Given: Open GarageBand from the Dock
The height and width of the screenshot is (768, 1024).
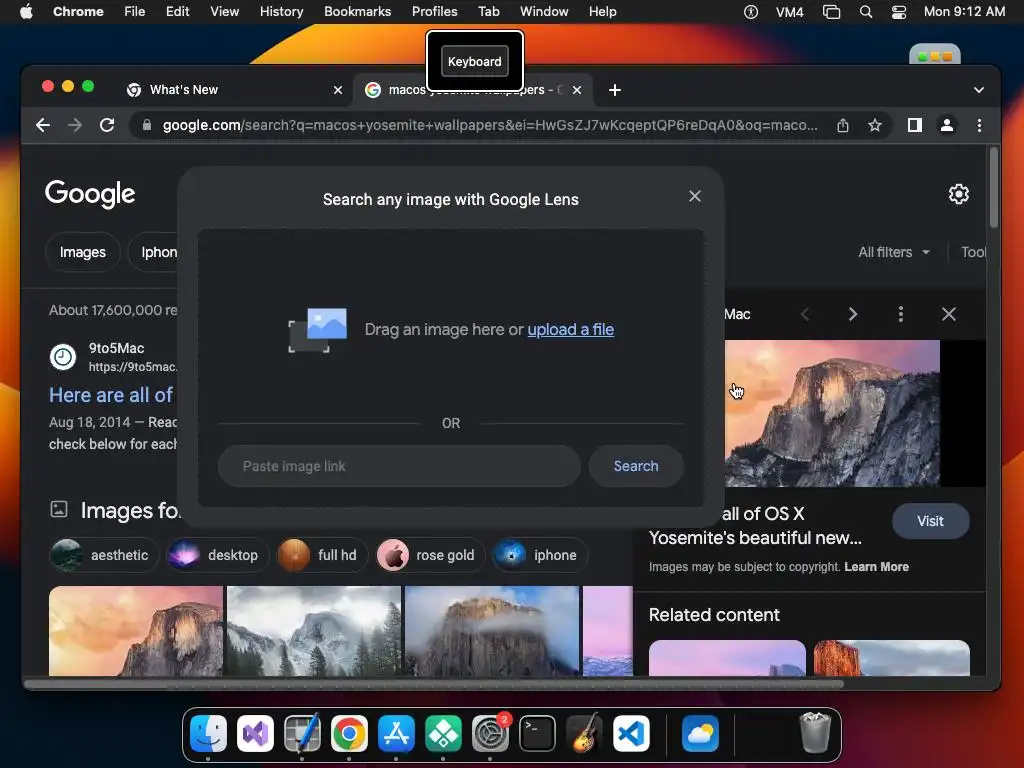Looking at the screenshot, I should (584, 733).
